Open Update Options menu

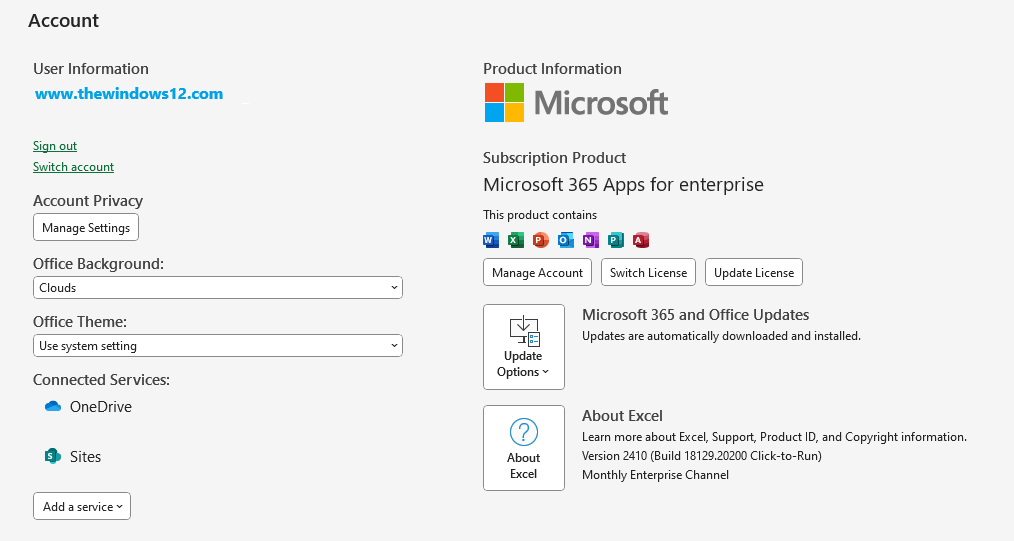524,347
